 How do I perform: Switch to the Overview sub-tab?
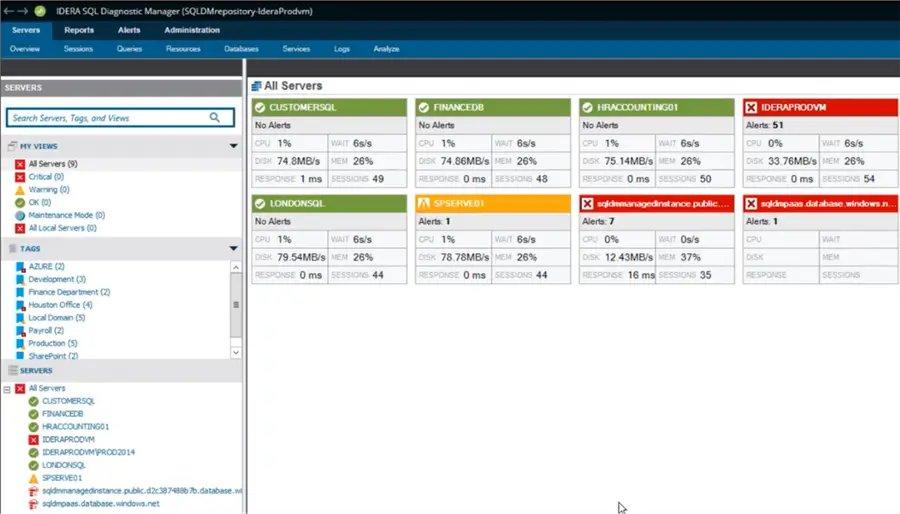click(25, 49)
